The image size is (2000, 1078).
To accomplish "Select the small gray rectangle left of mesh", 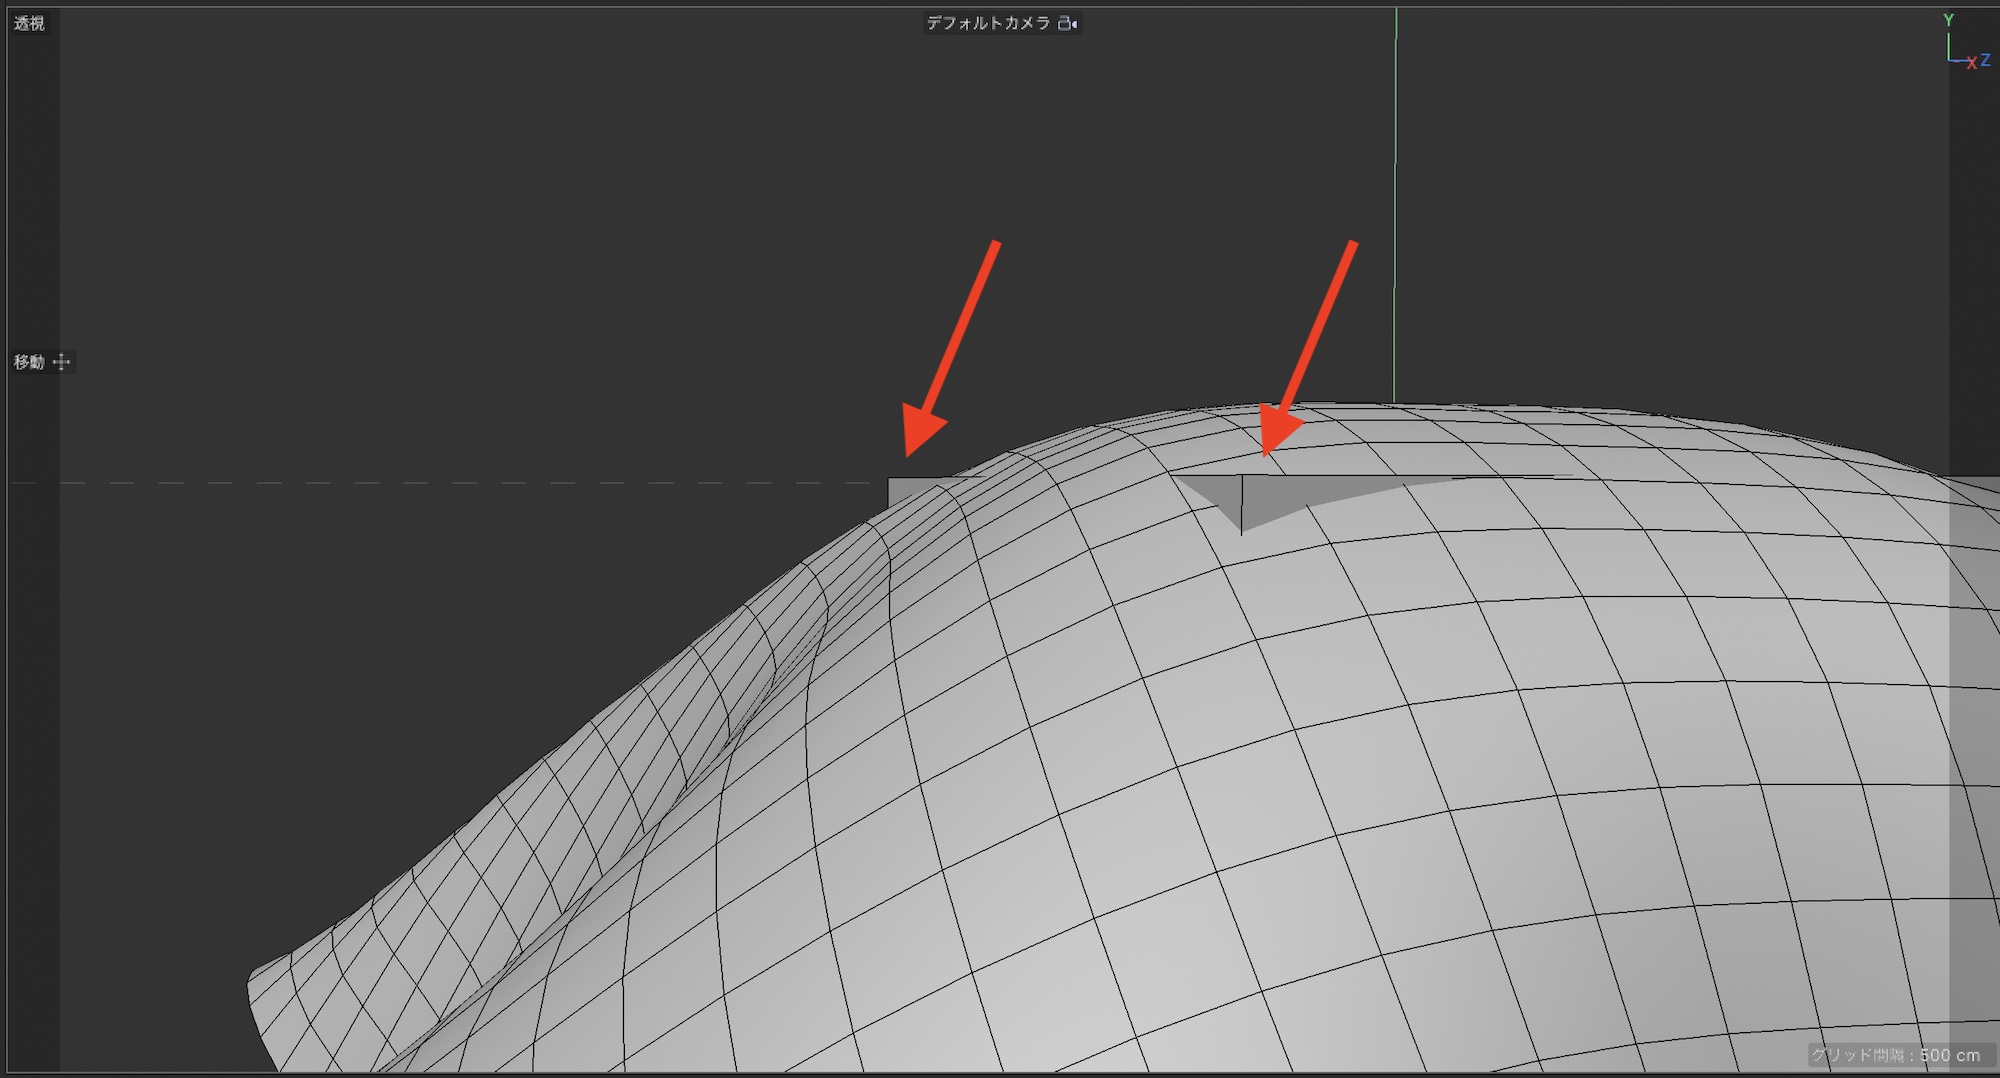I will (910, 490).
